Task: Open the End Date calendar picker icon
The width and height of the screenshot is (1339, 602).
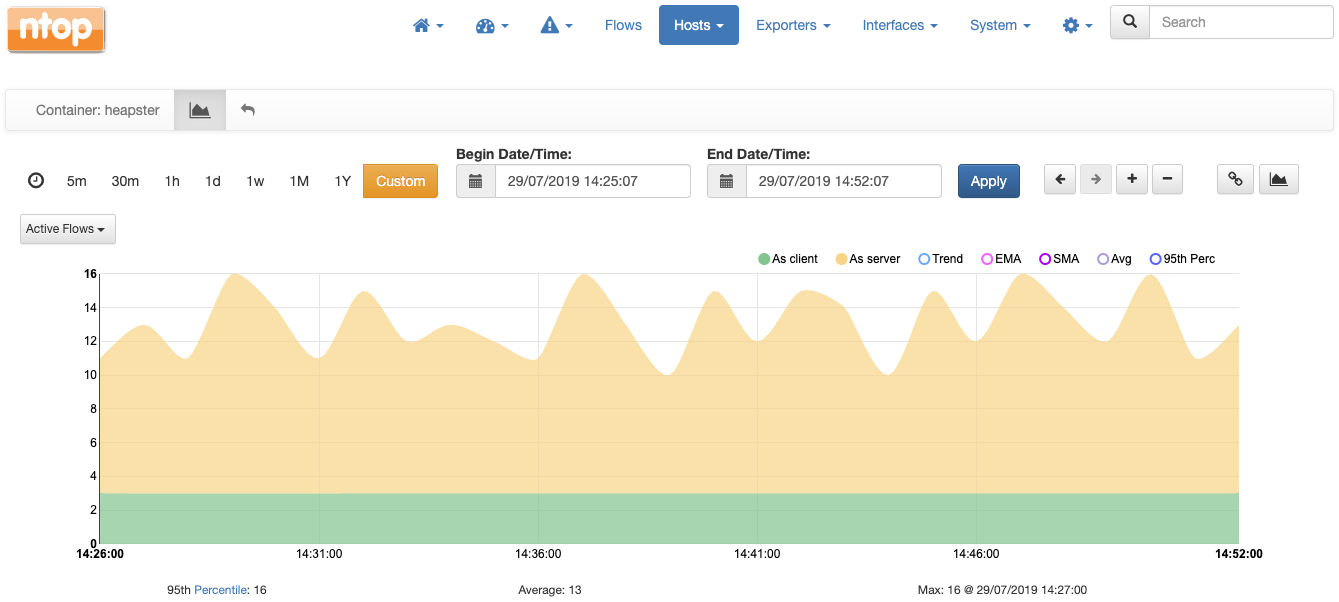Action: 727,181
